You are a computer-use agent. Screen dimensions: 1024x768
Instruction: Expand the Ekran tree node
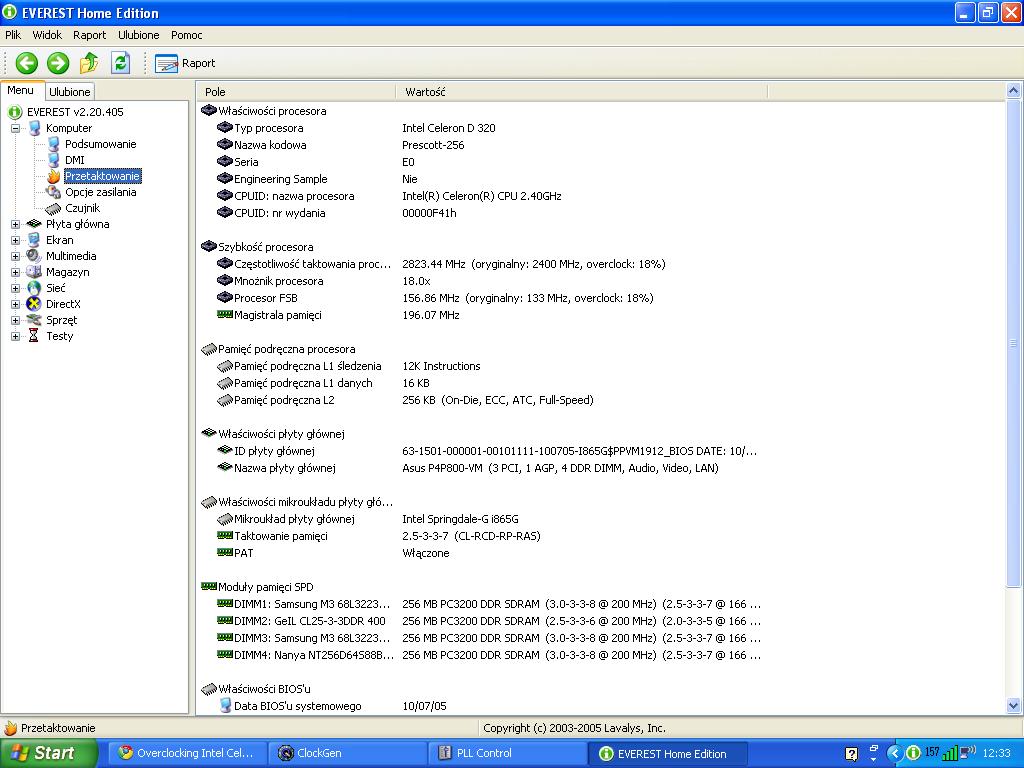(x=16, y=240)
